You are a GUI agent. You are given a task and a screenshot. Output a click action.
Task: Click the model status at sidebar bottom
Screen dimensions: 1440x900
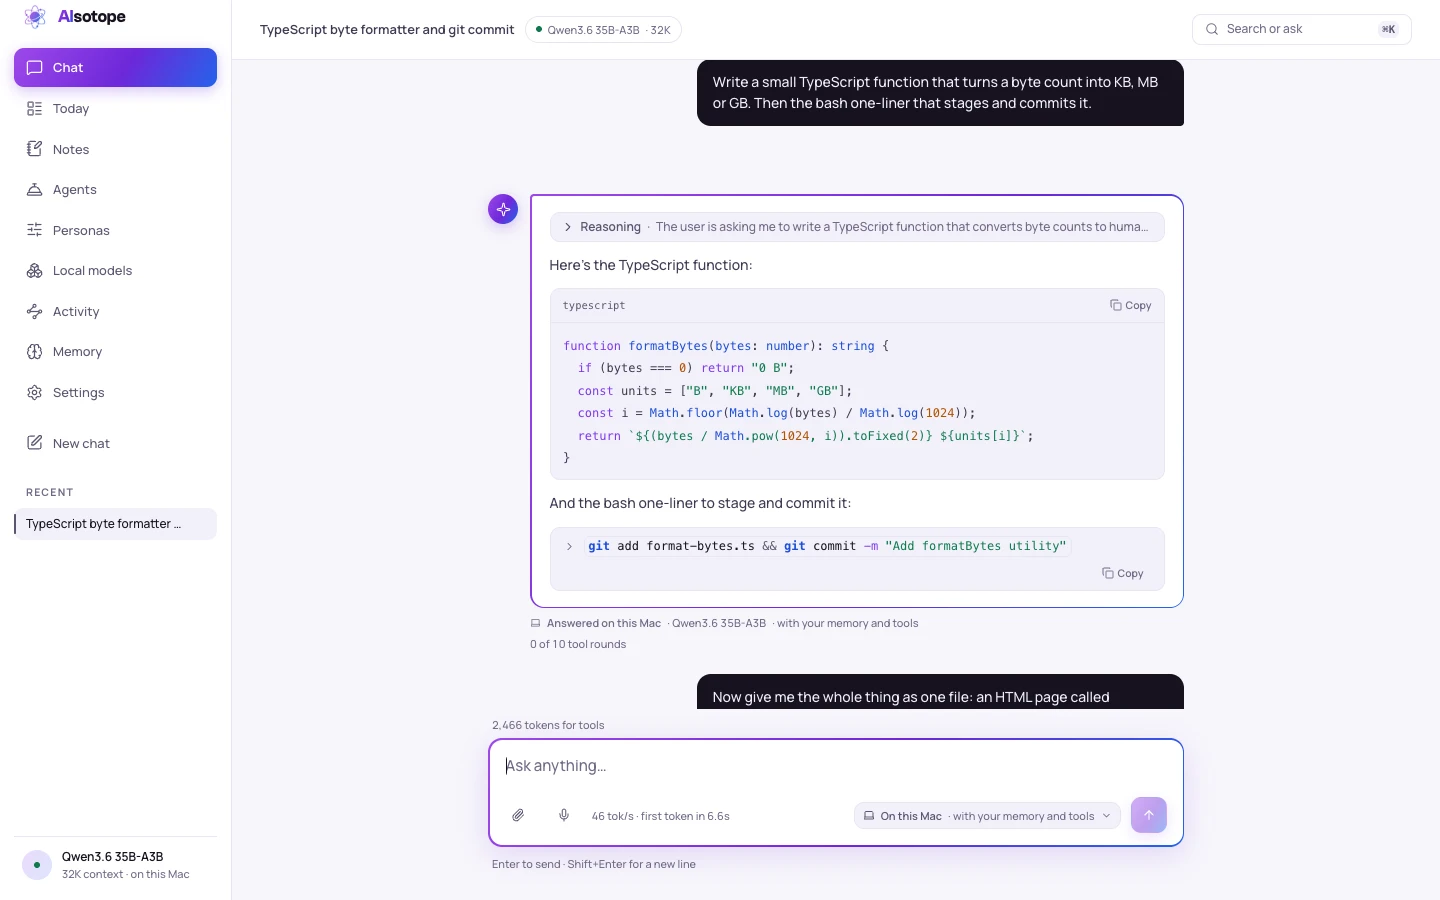click(x=115, y=865)
